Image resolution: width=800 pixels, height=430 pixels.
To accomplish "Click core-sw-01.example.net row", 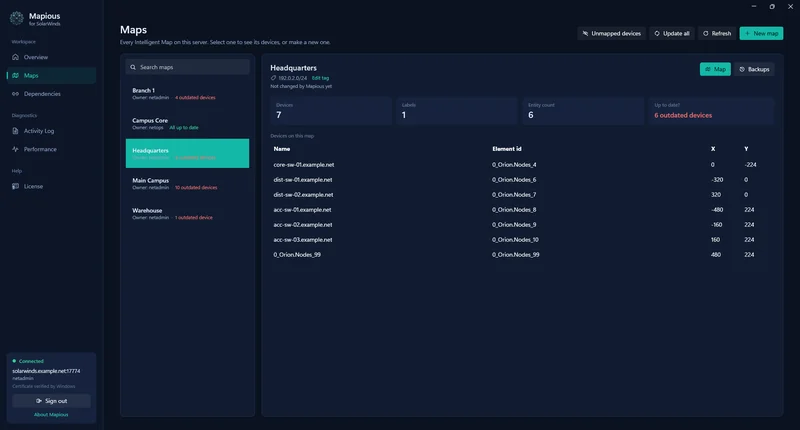I will click(522, 165).
